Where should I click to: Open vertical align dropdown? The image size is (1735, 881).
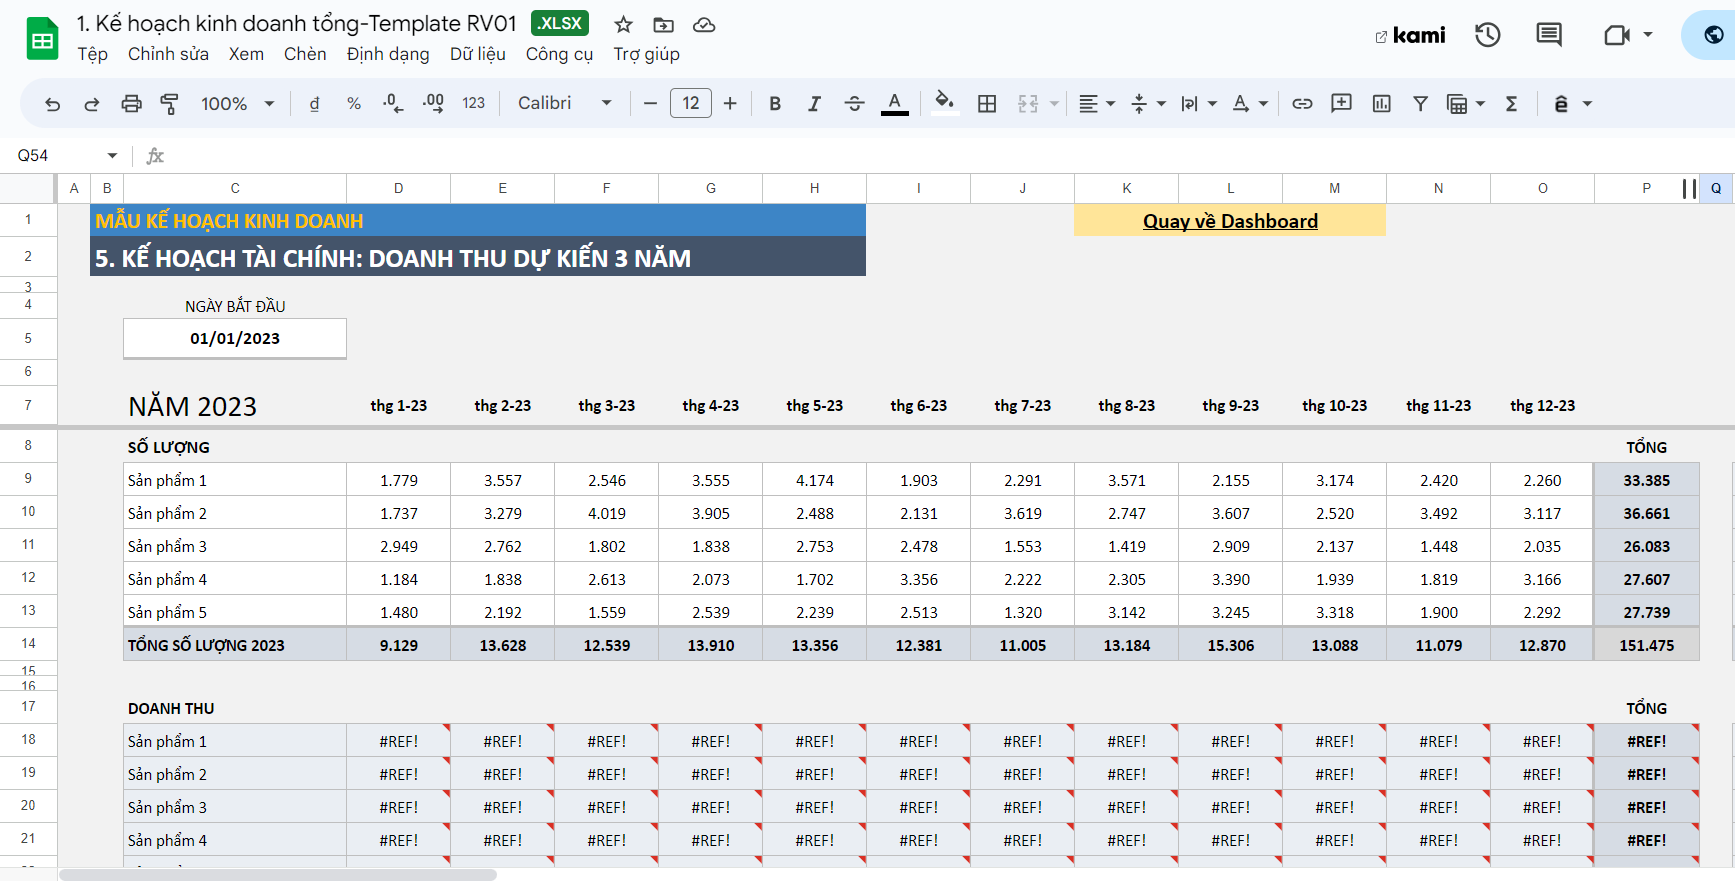coord(1148,104)
